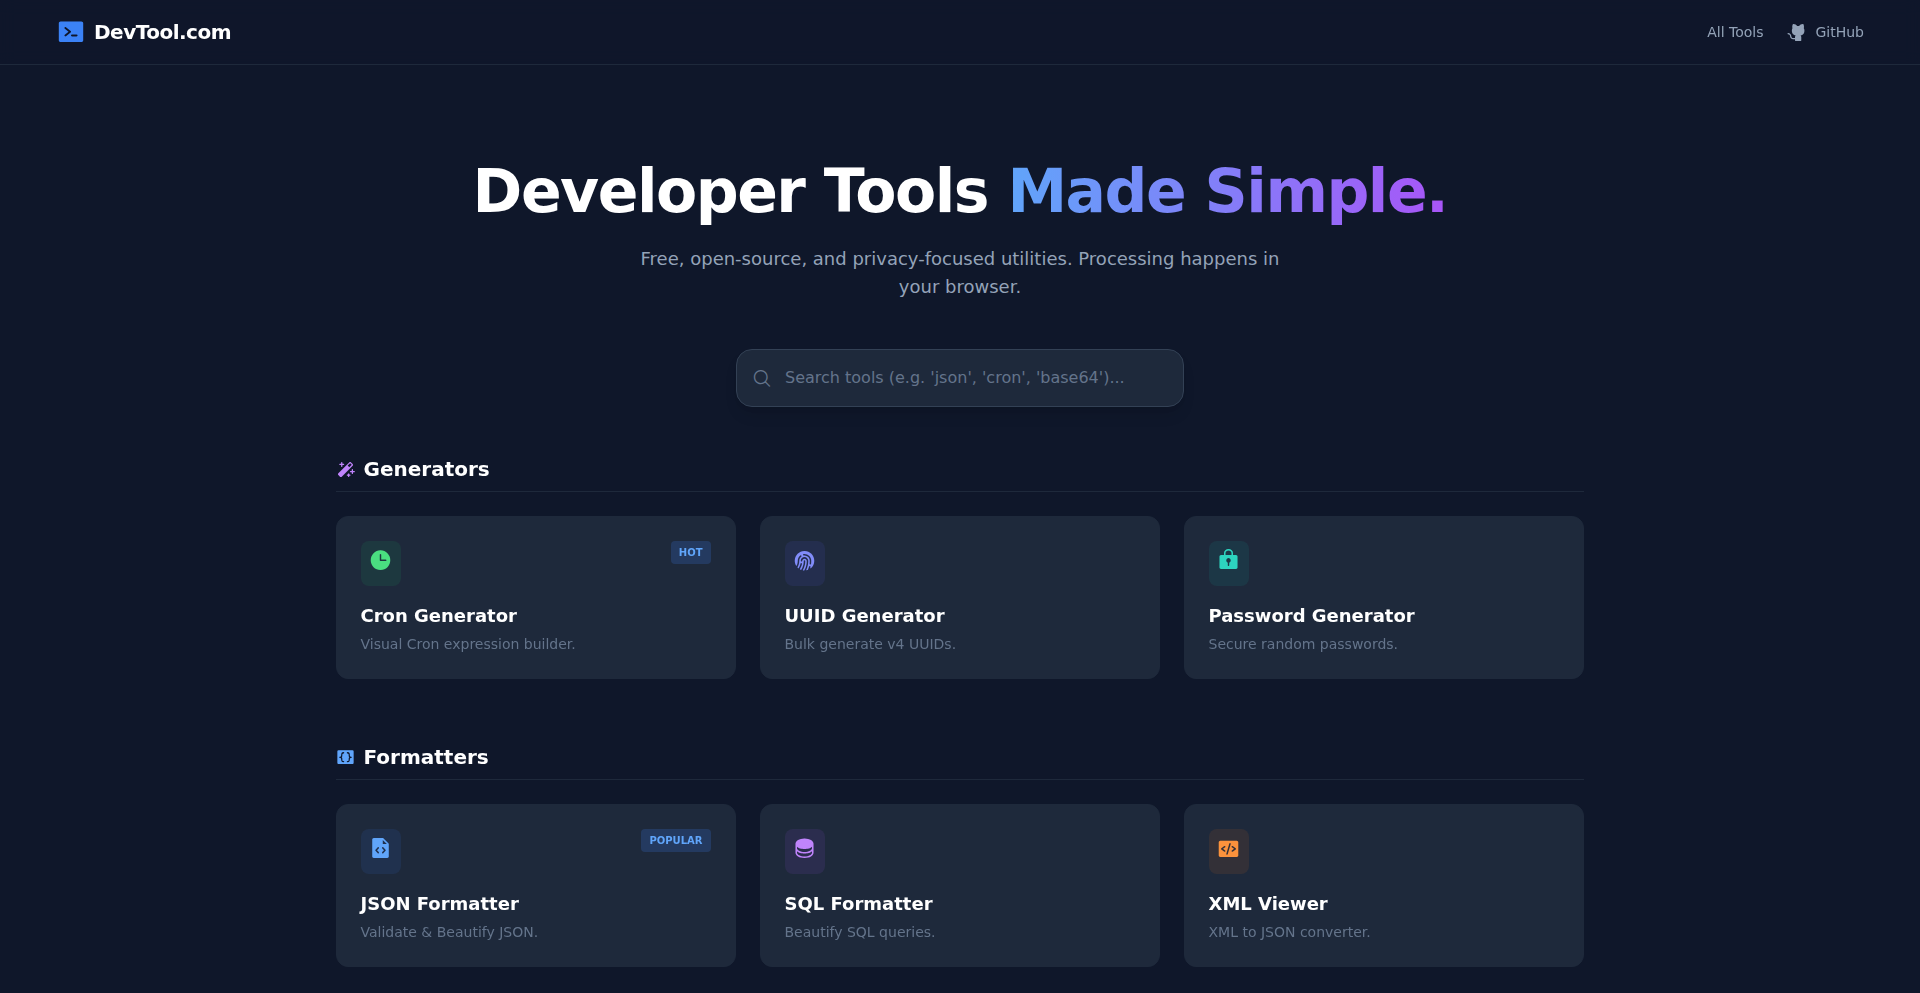Click 'Visual Cron expression builder.' description

tap(468, 644)
